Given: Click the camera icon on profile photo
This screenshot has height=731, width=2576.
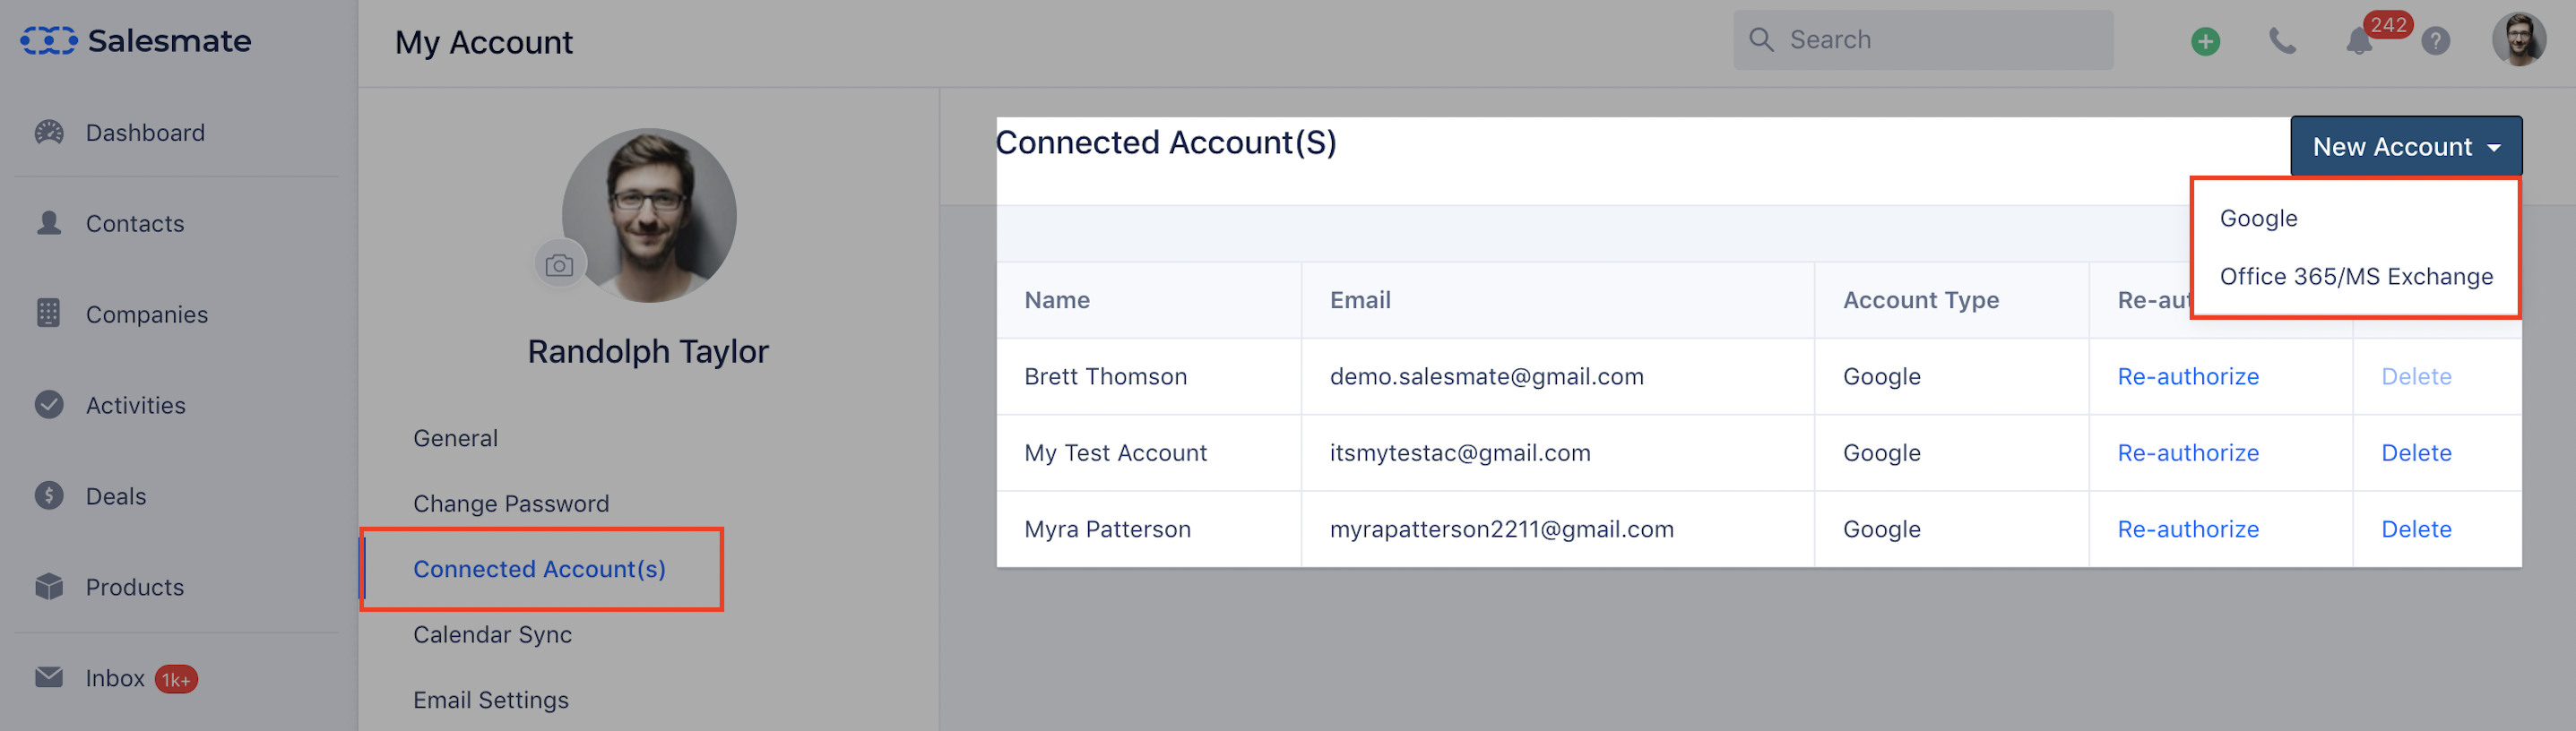Looking at the screenshot, I should [559, 265].
